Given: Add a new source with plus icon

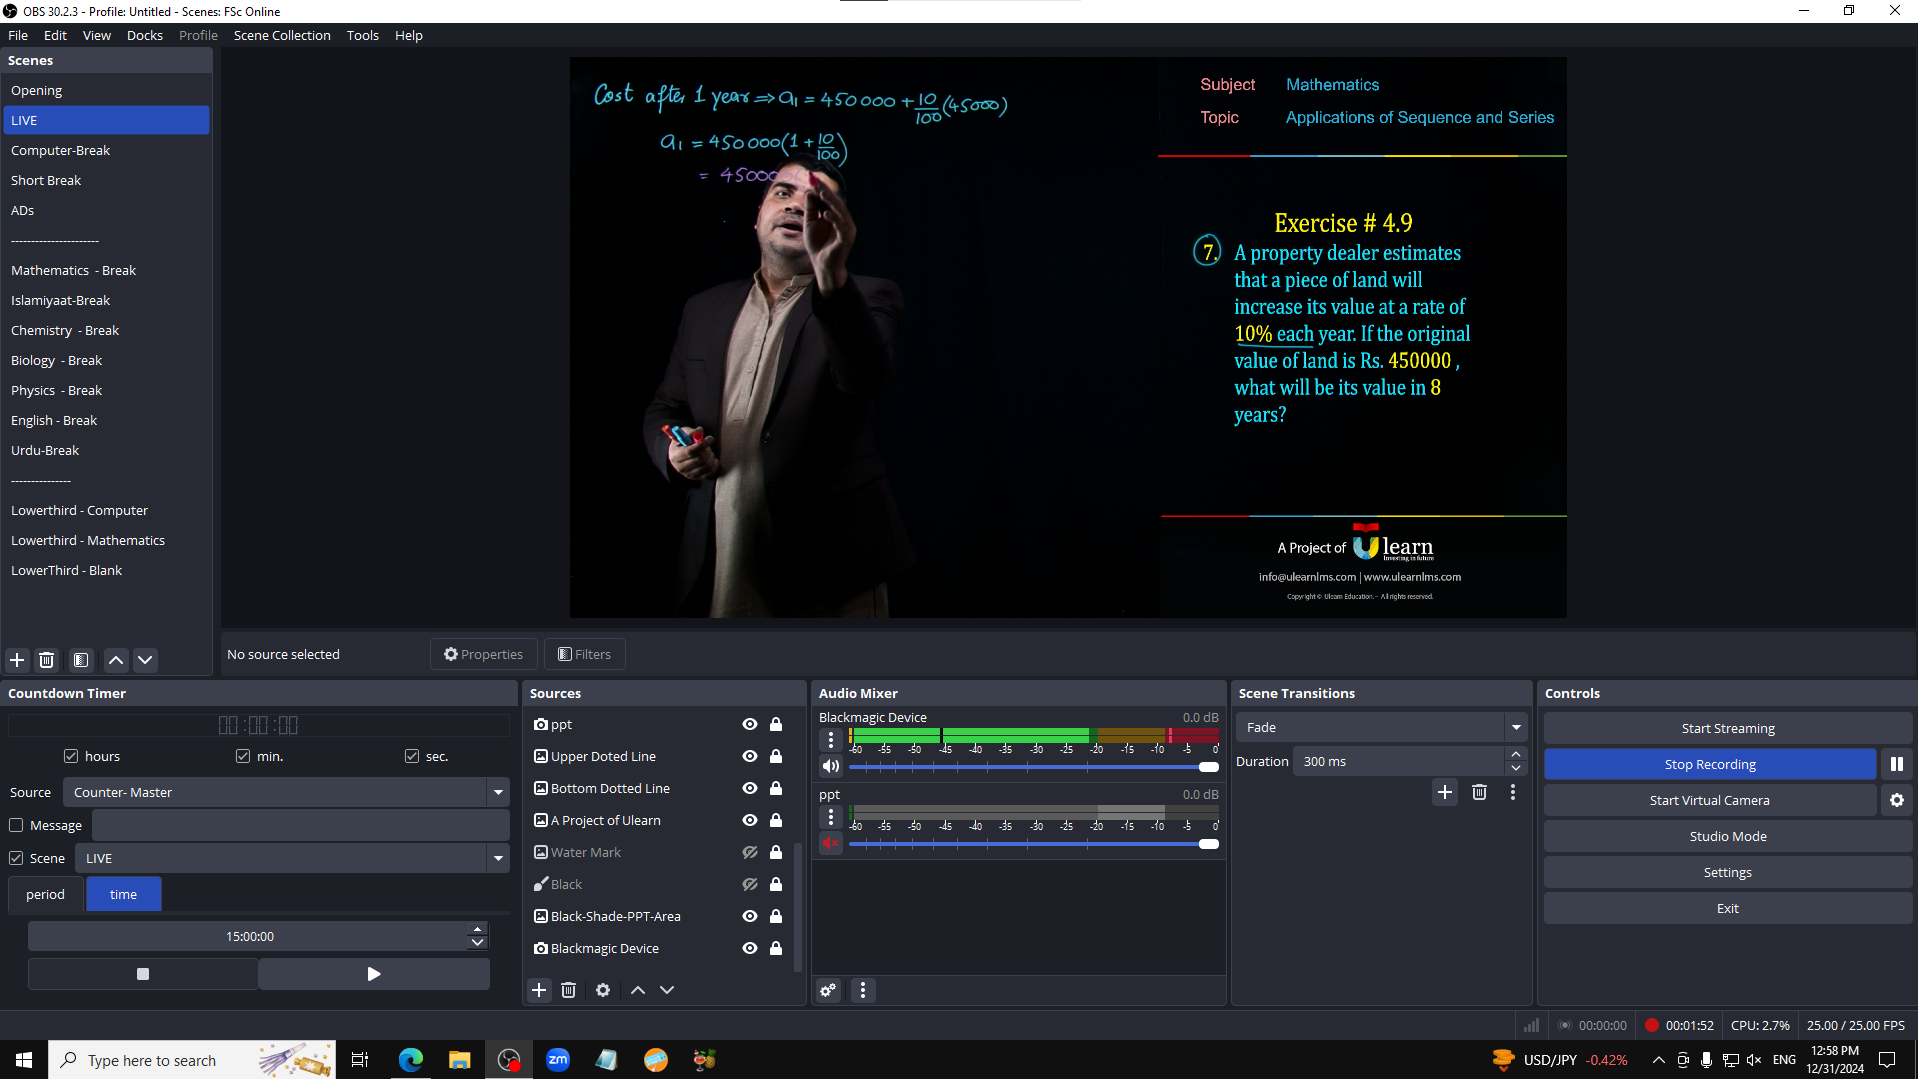Looking at the screenshot, I should (539, 990).
